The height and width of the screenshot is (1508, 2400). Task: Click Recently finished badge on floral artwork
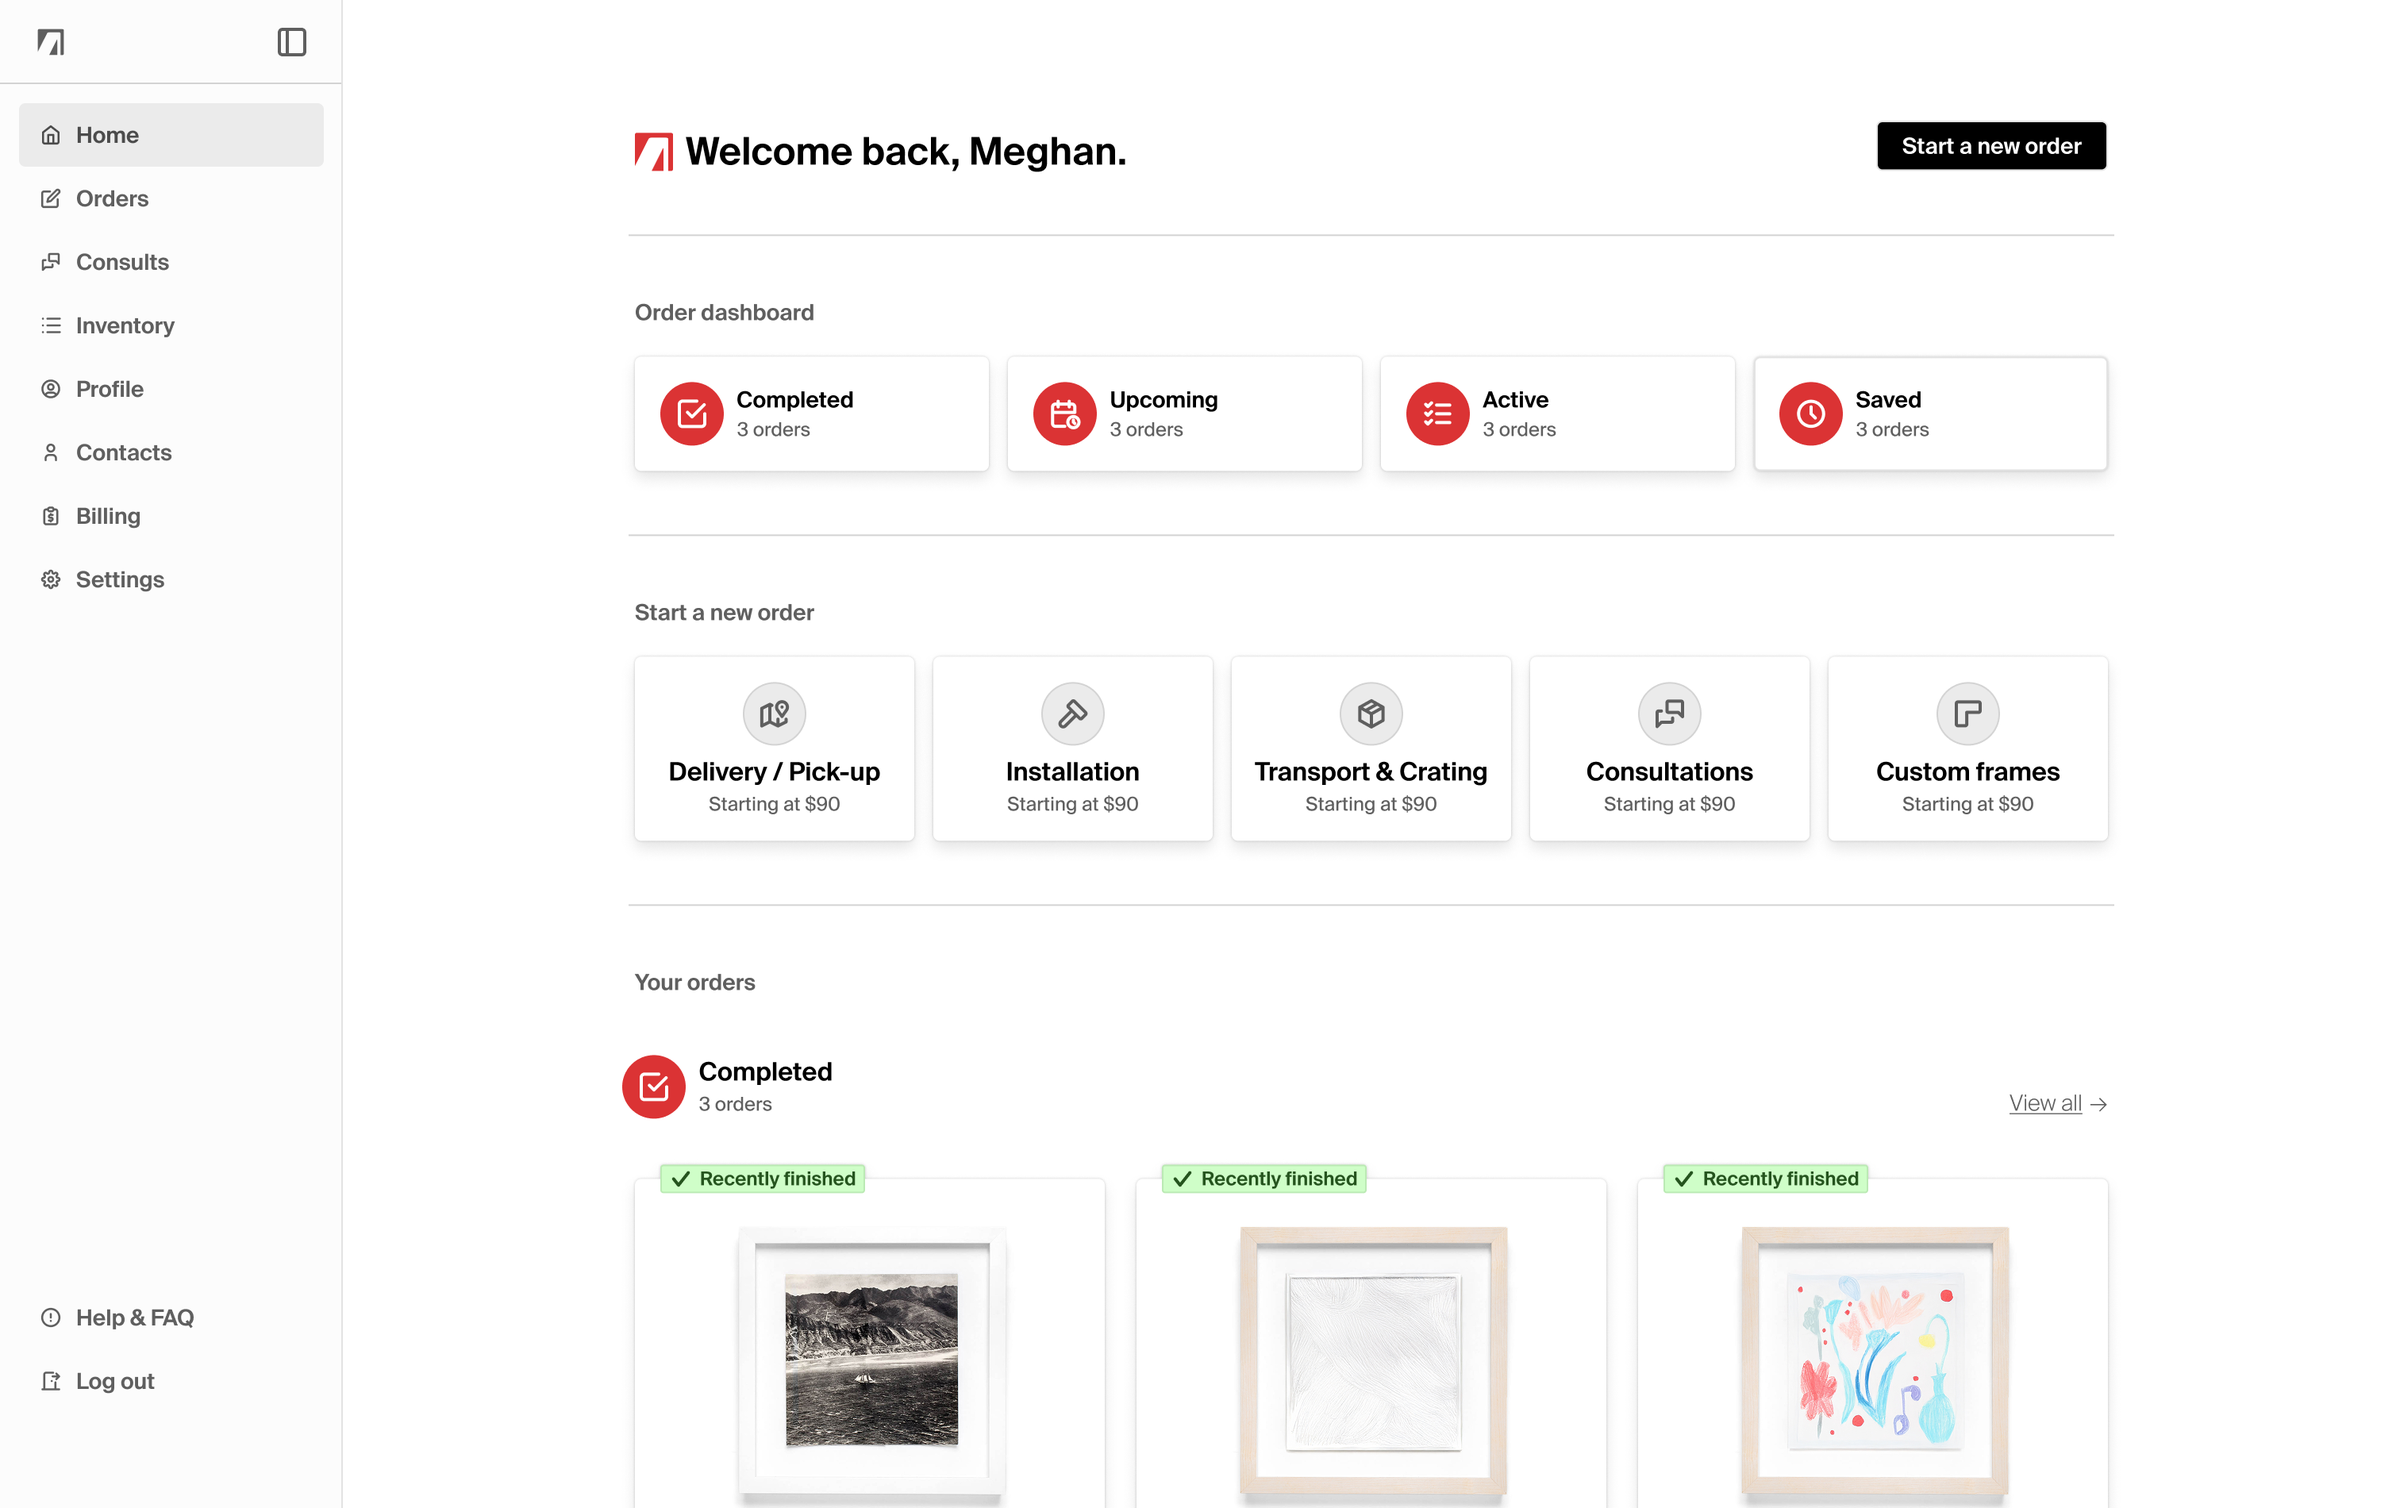tap(1766, 1178)
